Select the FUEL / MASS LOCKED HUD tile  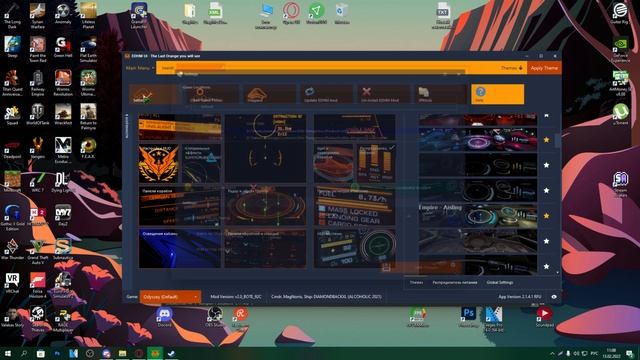[355, 207]
